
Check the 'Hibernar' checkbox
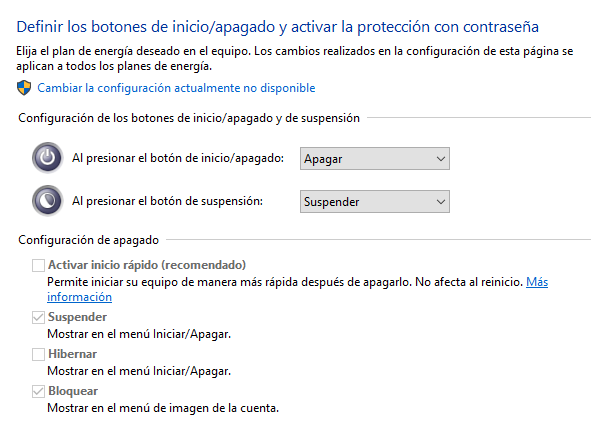[x=39, y=354]
